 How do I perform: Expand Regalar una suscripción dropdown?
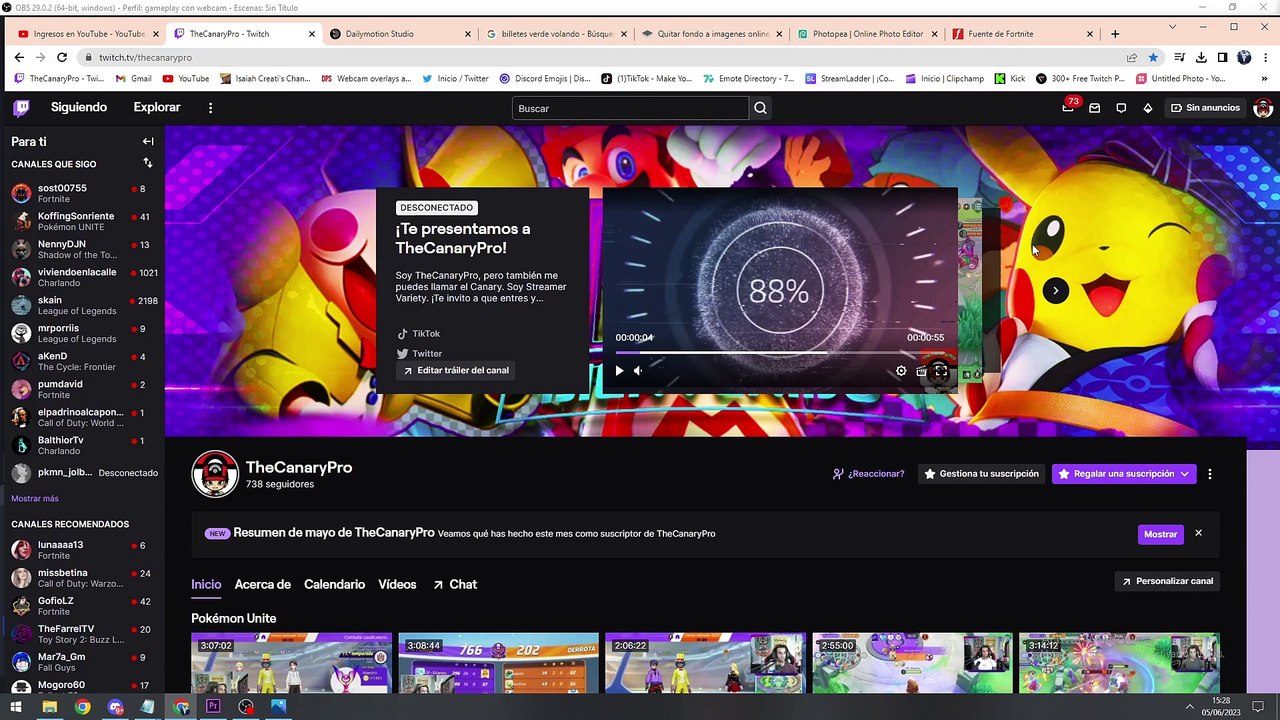[x=1184, y=474]
